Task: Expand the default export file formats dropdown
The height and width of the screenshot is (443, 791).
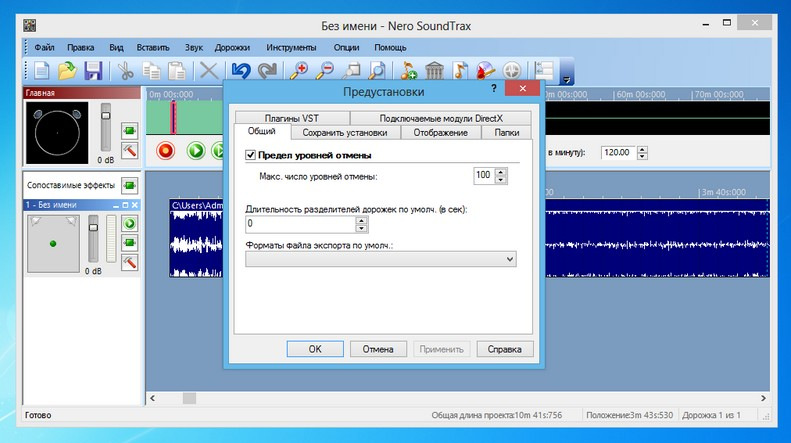Action: 510,259
